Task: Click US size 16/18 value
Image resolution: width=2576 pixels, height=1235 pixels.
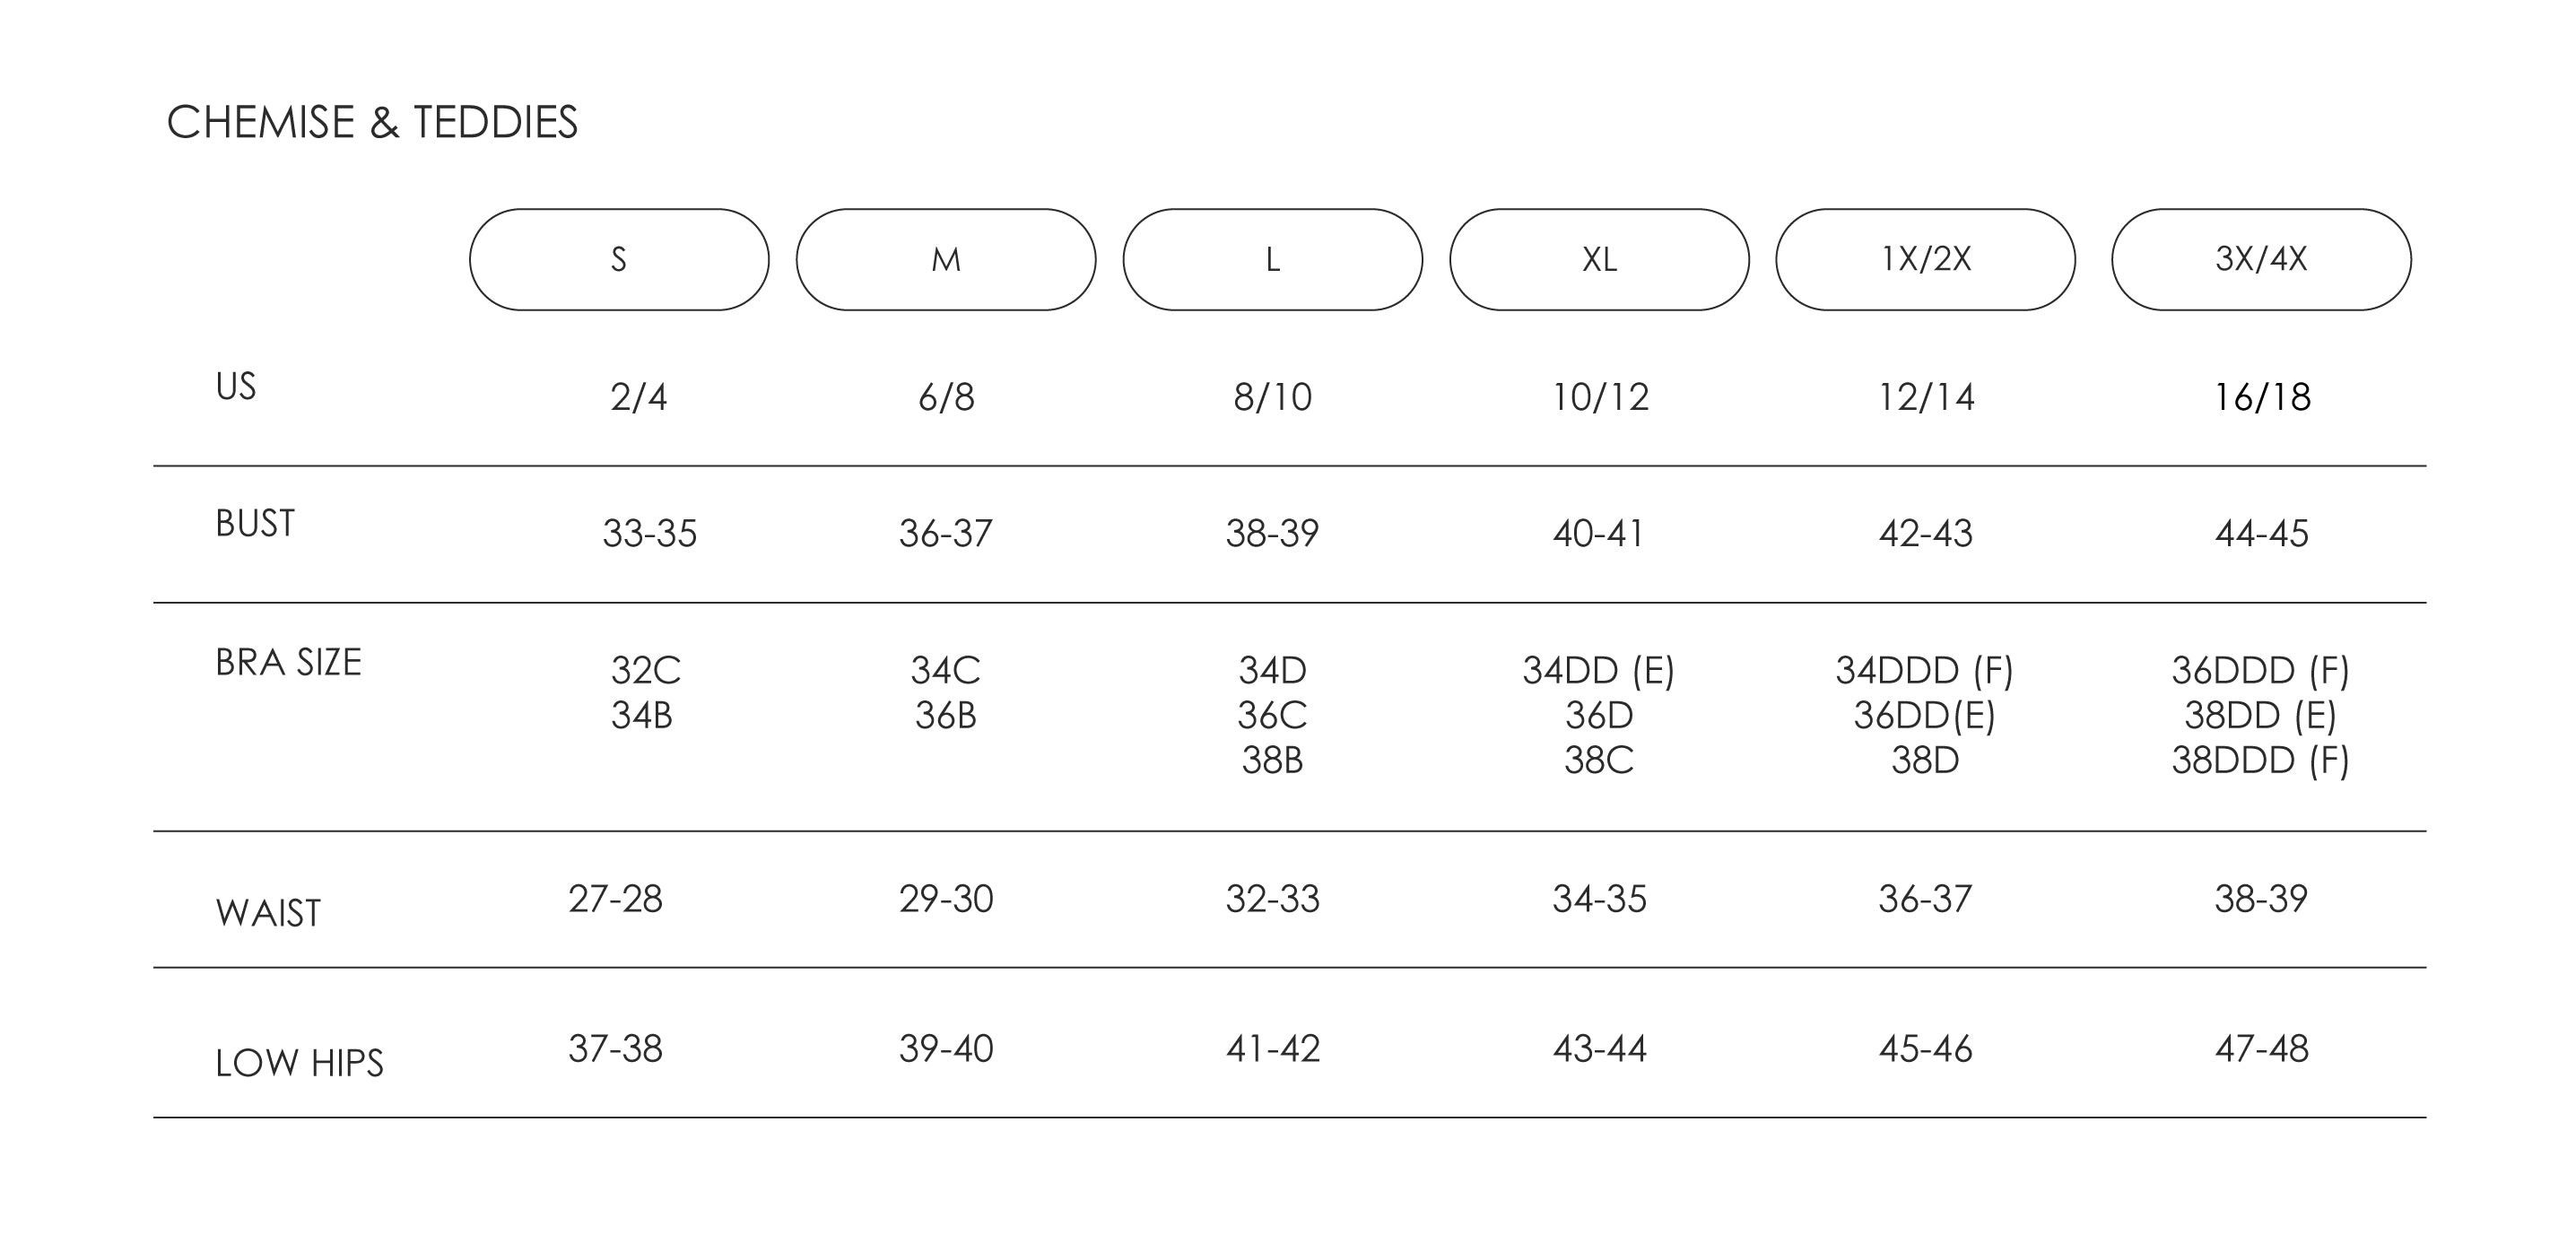Action: tap(2262, 397)
